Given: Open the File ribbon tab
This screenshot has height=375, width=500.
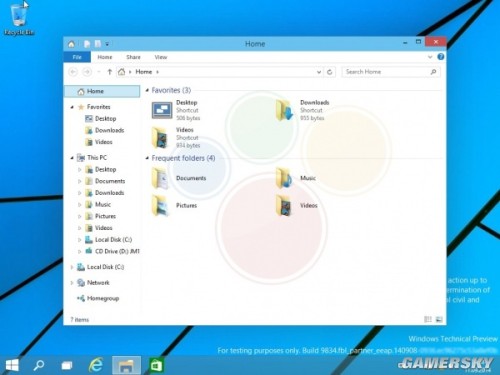Looking at the screenshot, I should click(77, 57).
